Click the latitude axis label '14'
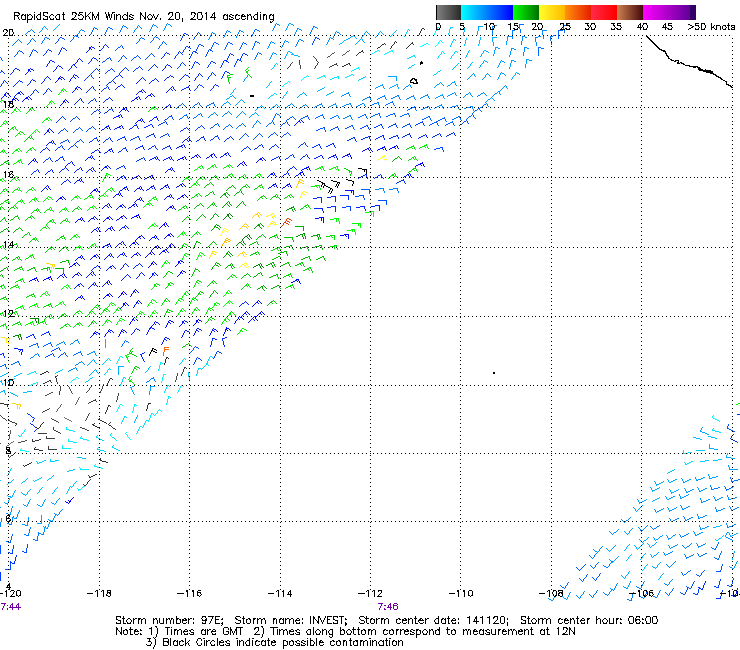The width and height of the screenshot is (740, 650). pyautogui.click(x=9, y=245)
